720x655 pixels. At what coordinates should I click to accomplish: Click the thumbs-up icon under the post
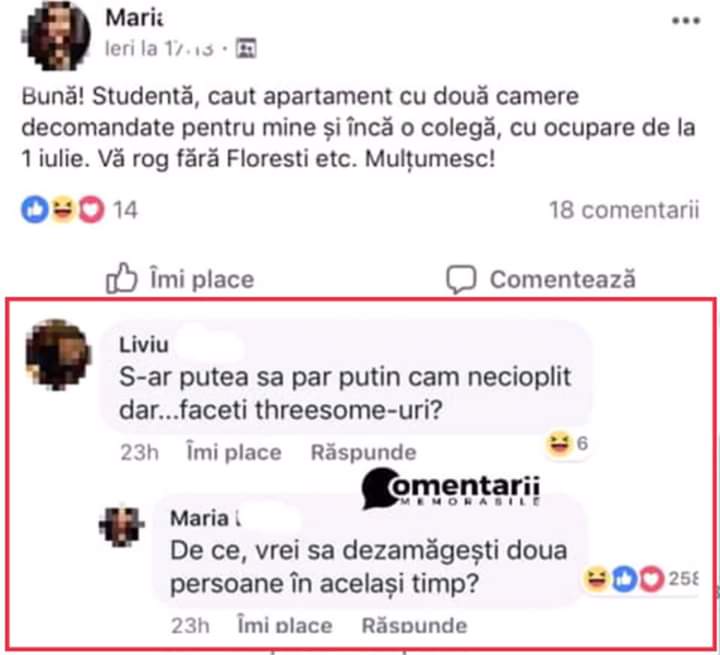pos(121,278)
